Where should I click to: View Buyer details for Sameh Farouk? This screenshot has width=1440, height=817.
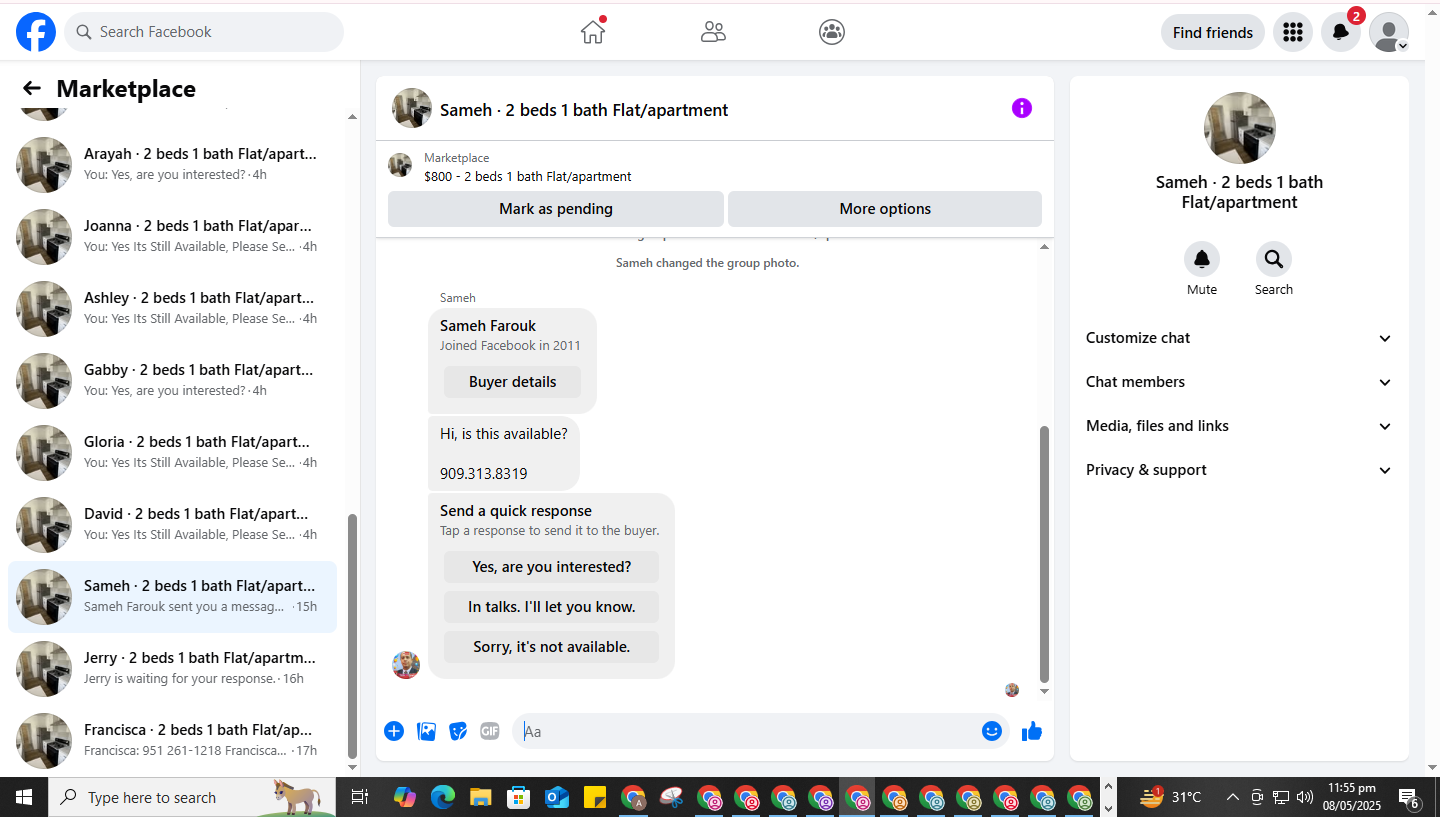coord(512,382)
